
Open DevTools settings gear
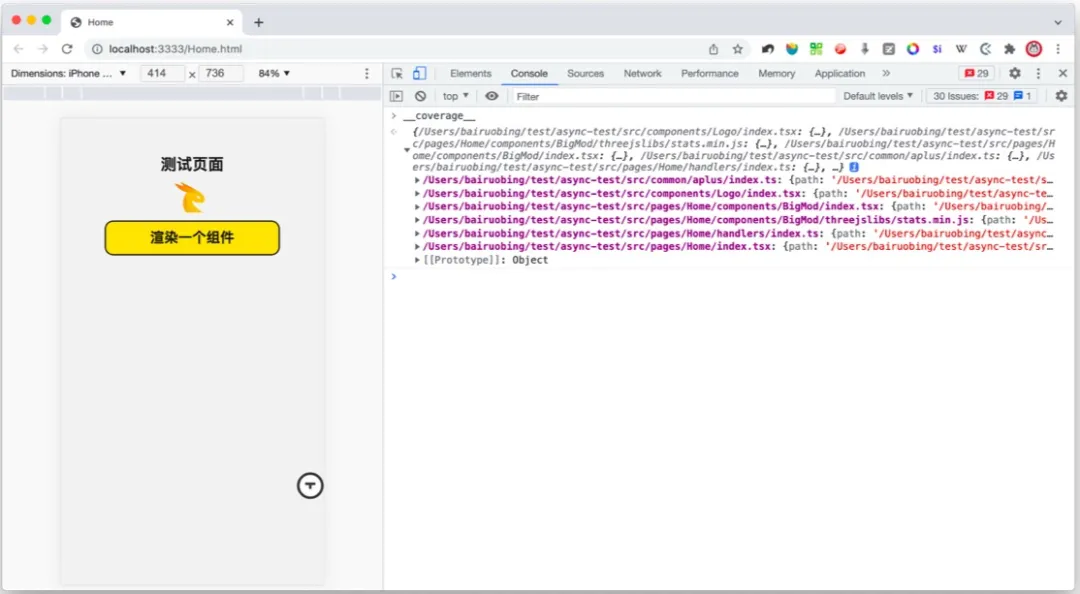click(x=1015, y=73)
